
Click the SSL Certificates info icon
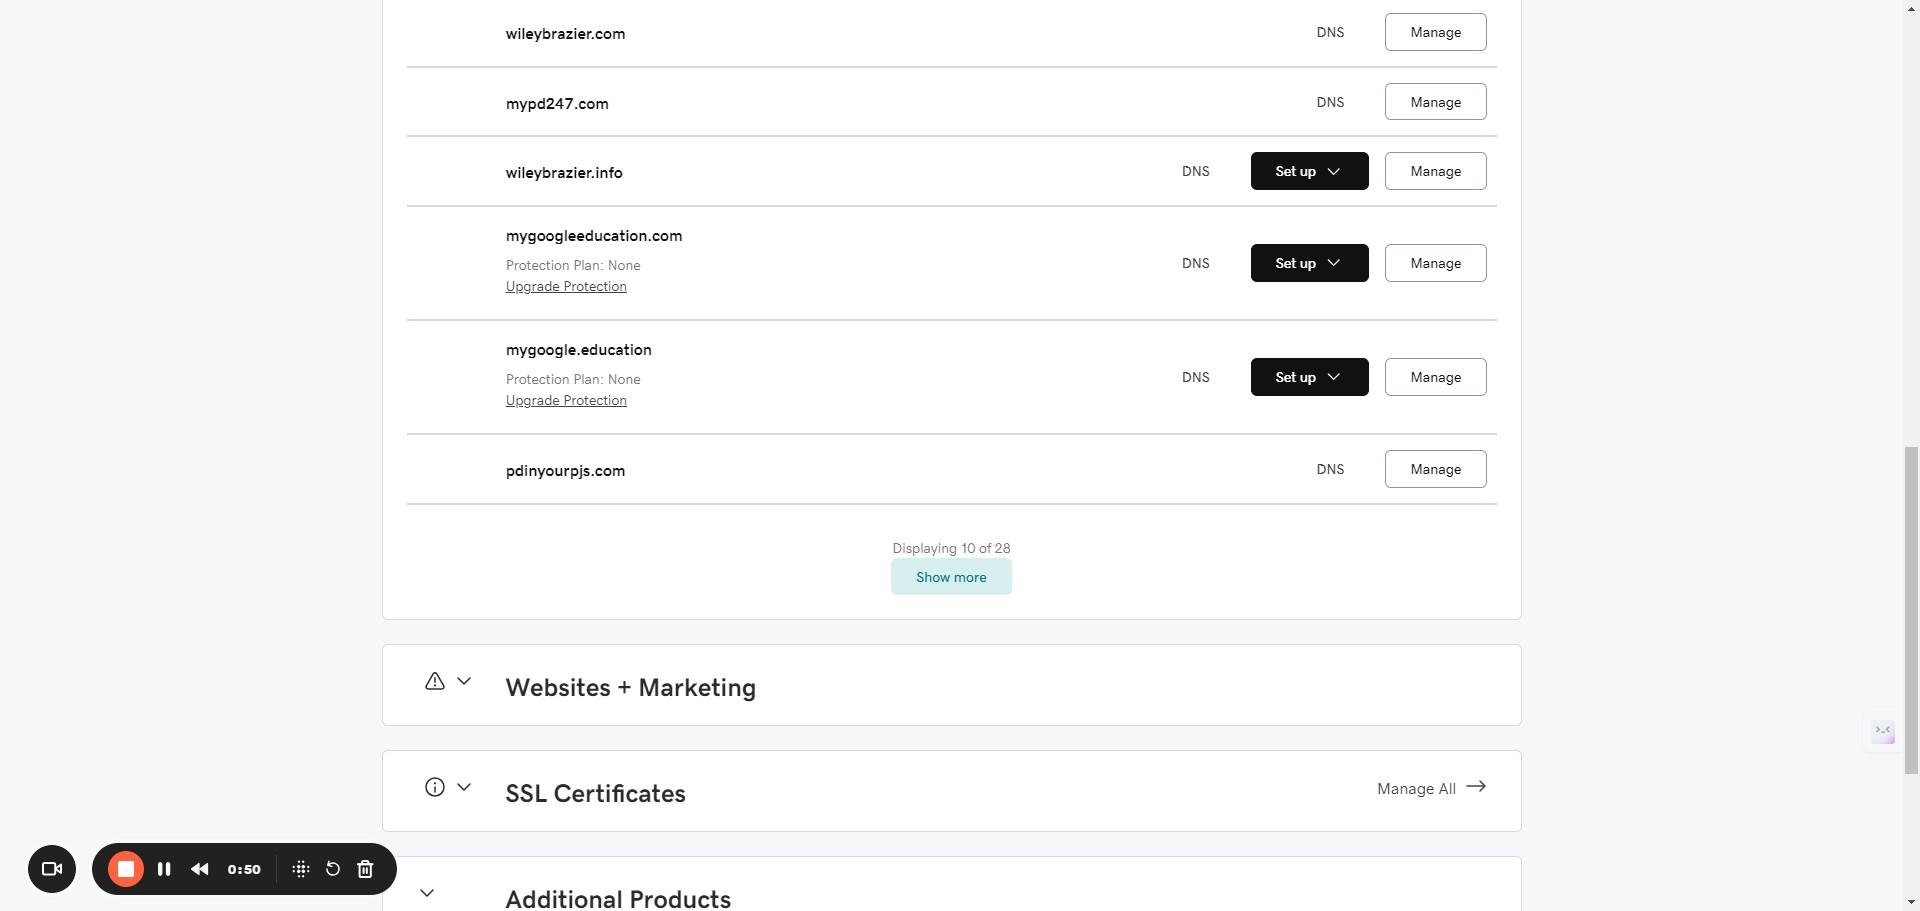[x=435, y=787]
